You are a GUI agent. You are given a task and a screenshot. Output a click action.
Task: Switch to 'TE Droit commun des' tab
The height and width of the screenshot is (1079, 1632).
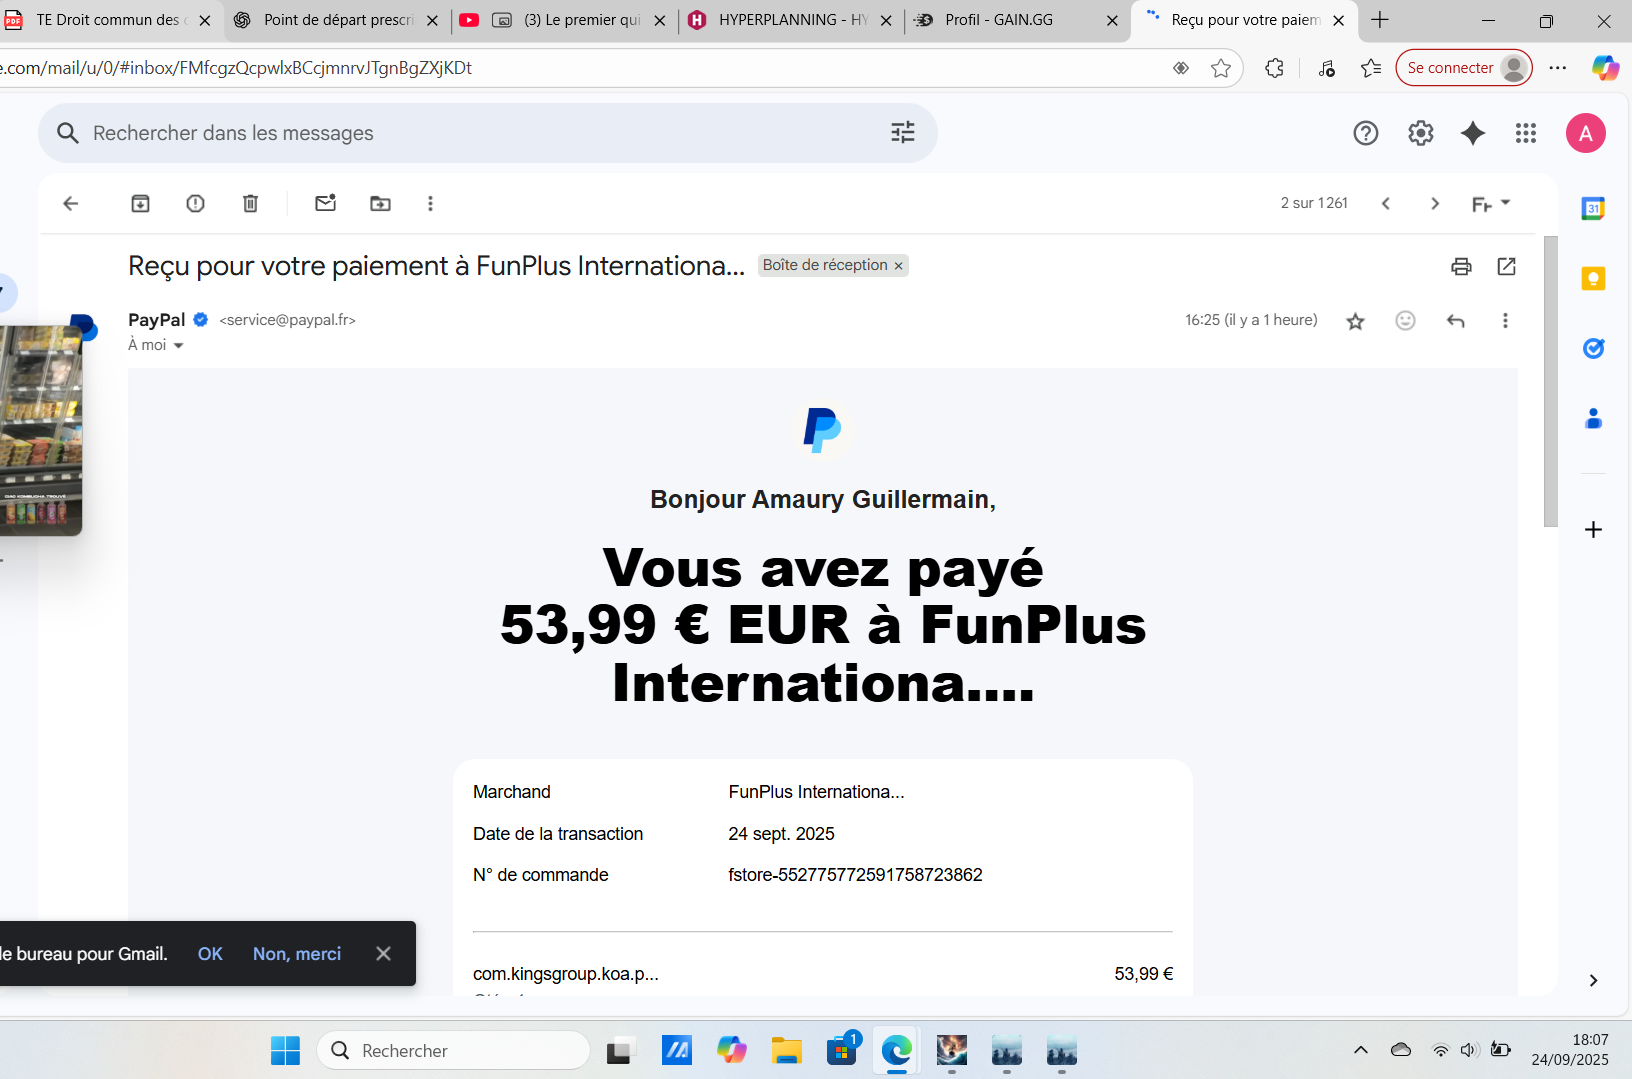(x=110, y=20)
